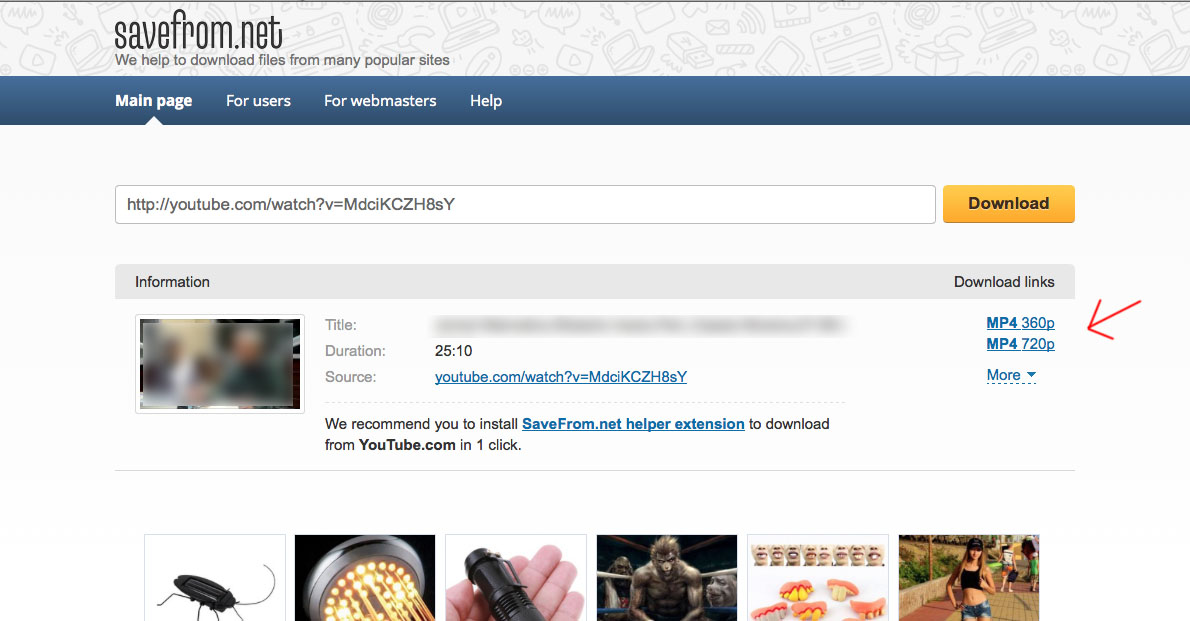The image size is (1190, 621).
Task: Open the monkey boxer ad thumbnail
Action: [667, 578]
